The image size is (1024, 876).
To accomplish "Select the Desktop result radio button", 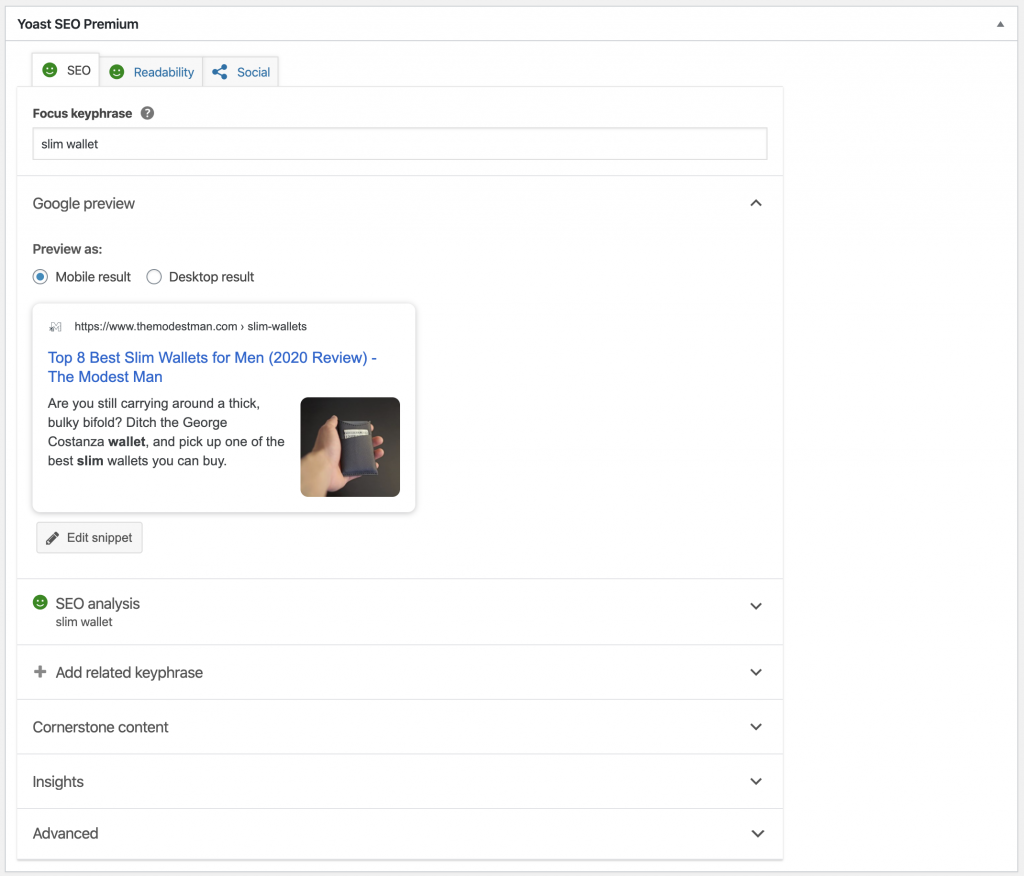I will point(154,277).
